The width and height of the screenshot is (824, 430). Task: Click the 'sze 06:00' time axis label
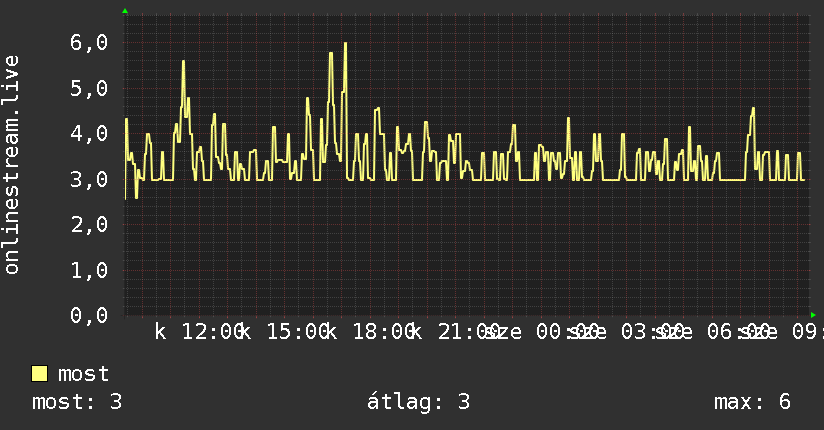click(712, 332)
